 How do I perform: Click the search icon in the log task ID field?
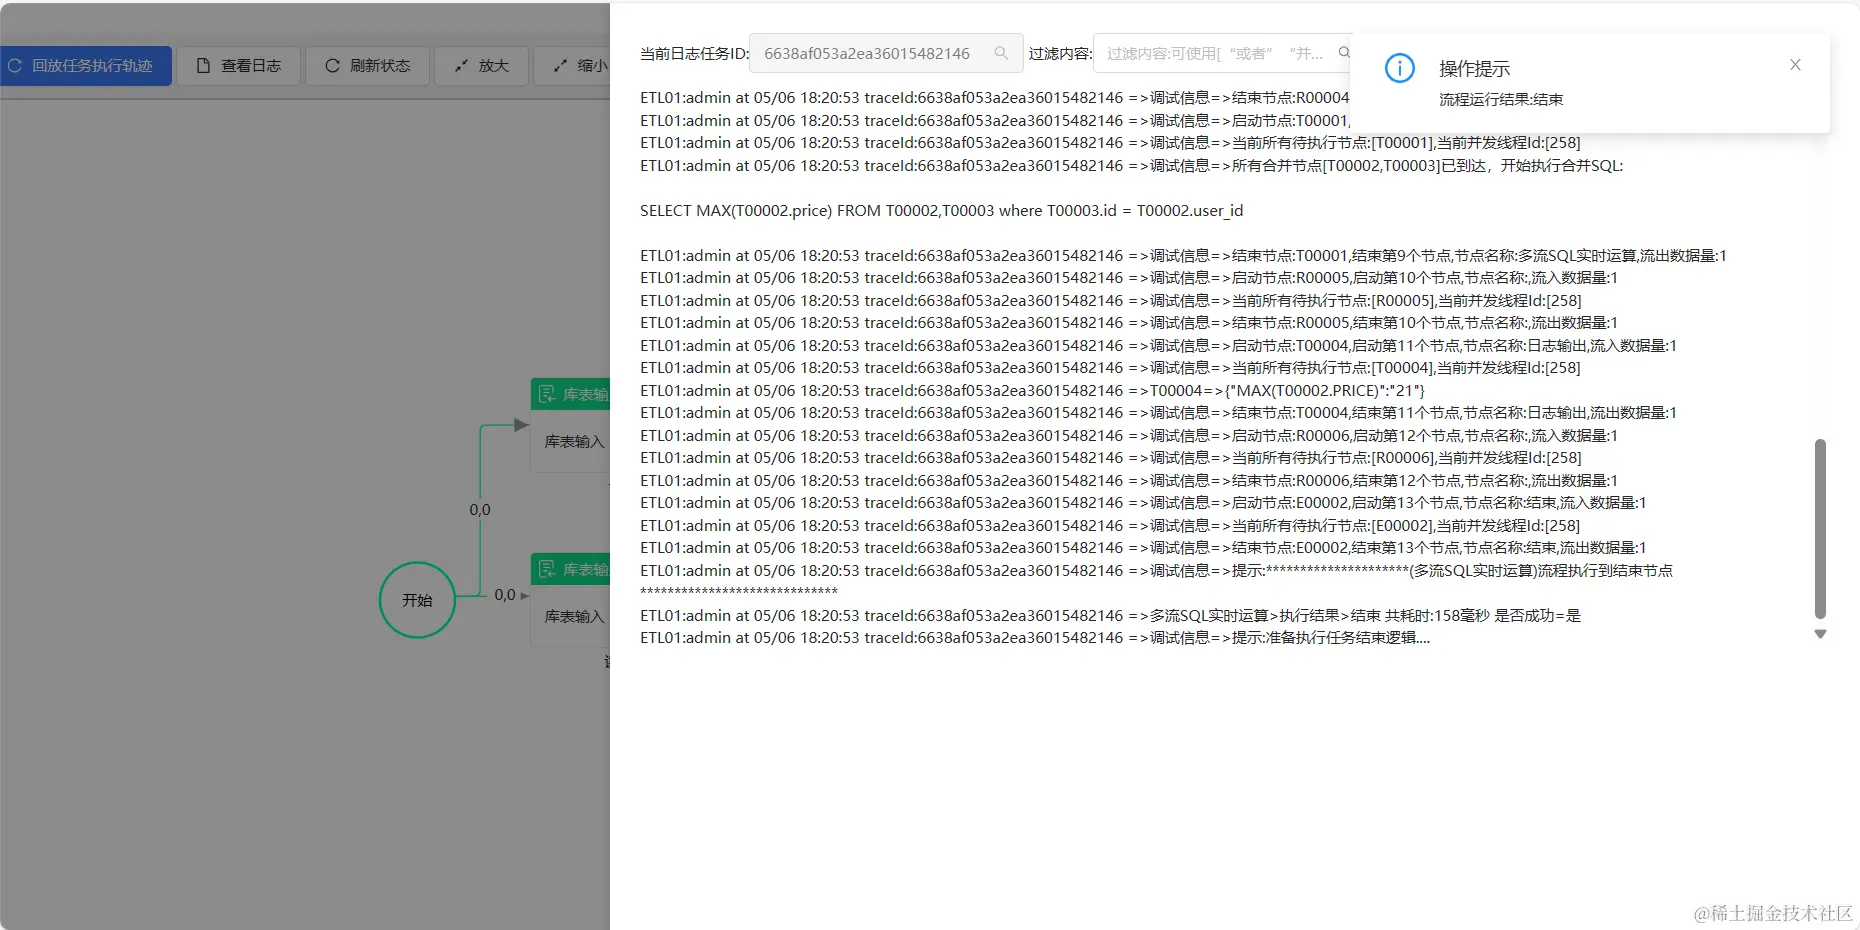point(1001,53)
